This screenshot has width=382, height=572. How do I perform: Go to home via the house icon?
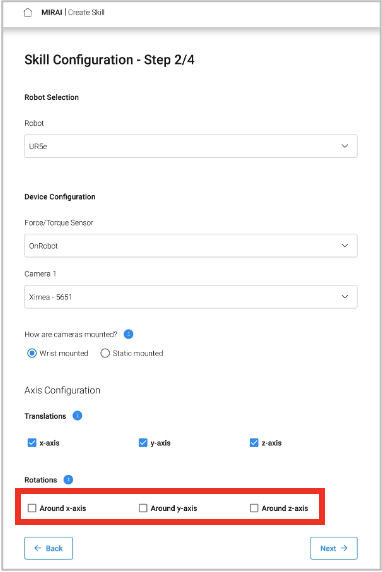[x=28, y=13]
